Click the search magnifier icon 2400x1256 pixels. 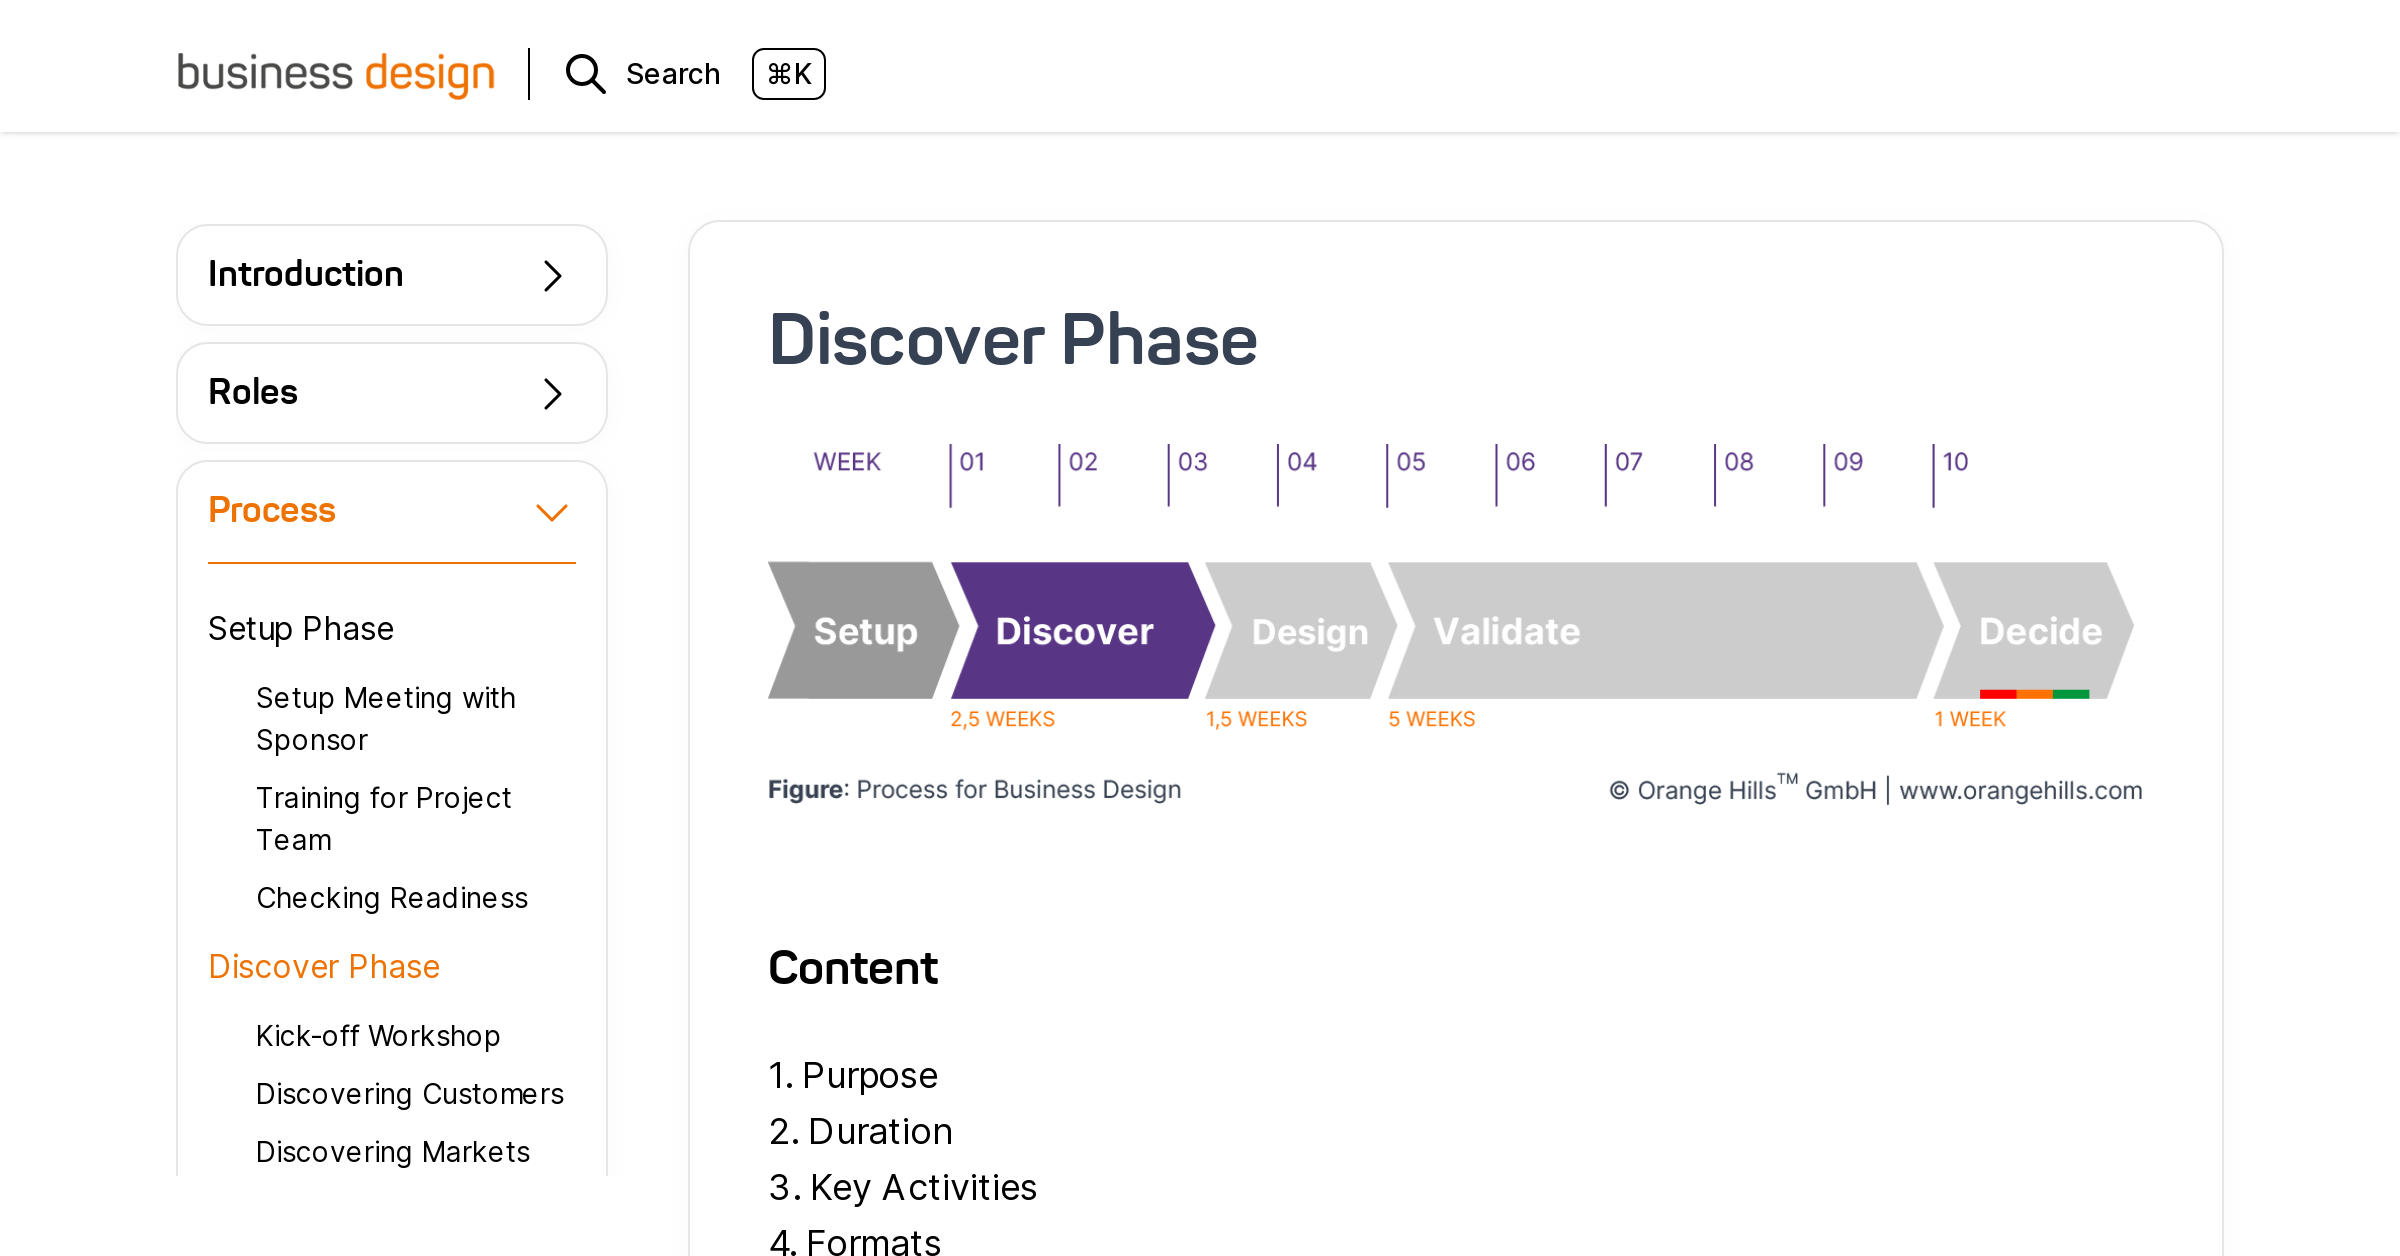point(585,74)
